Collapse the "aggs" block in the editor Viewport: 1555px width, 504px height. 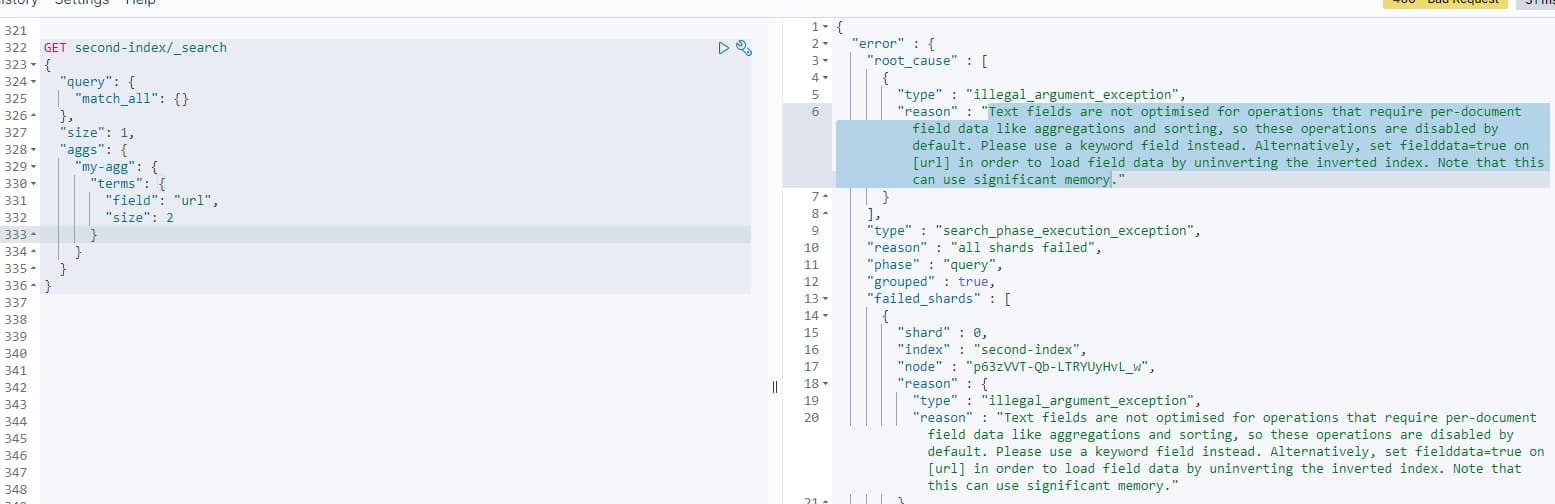point(35,150)
